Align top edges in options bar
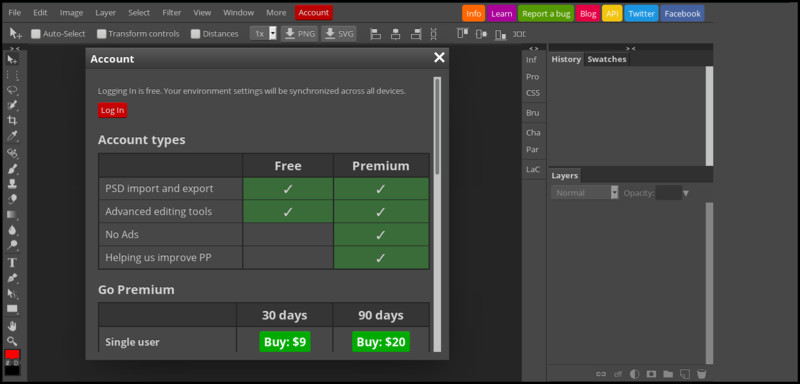The image size is (800, 384). pyautogui.click(x=463, y=34)
